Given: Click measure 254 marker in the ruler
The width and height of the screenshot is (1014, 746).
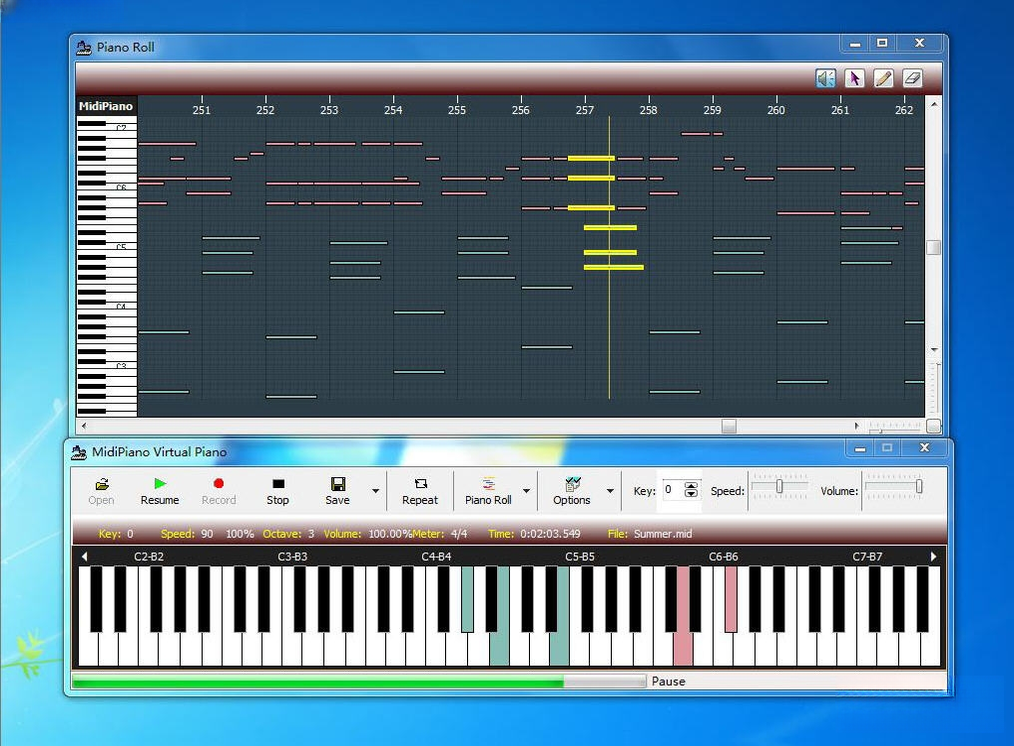Looking at the screenshot, I should pos(393,109).
